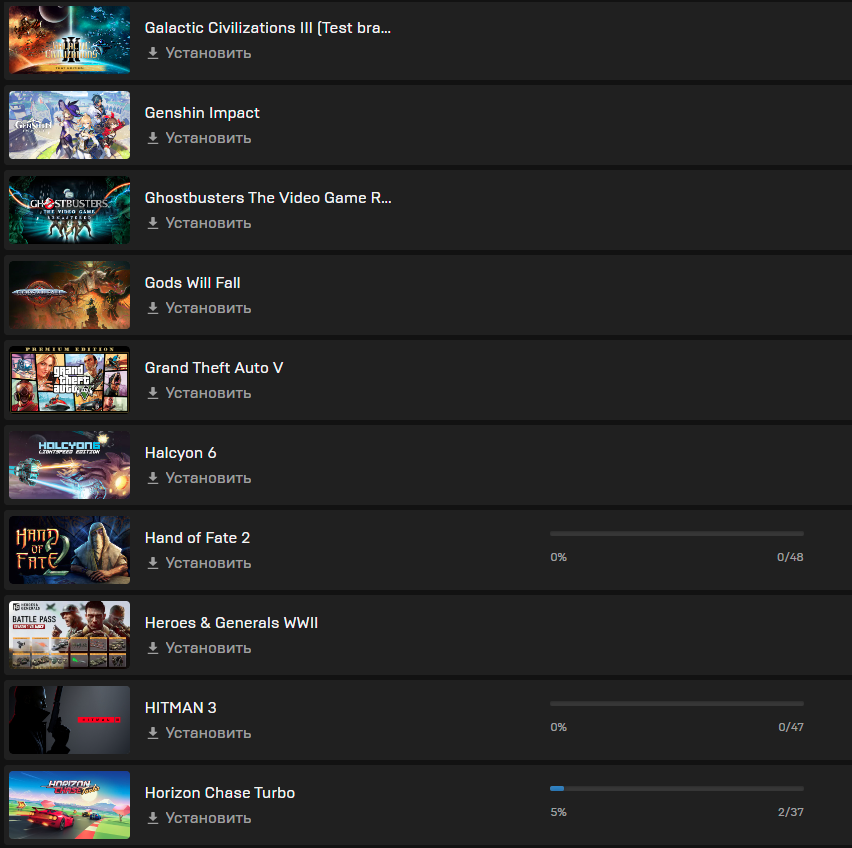The width and height of the screenshot is (852, 848).
Task: Click download icon under Hand of Fate 2
Action: pos(153,563)
